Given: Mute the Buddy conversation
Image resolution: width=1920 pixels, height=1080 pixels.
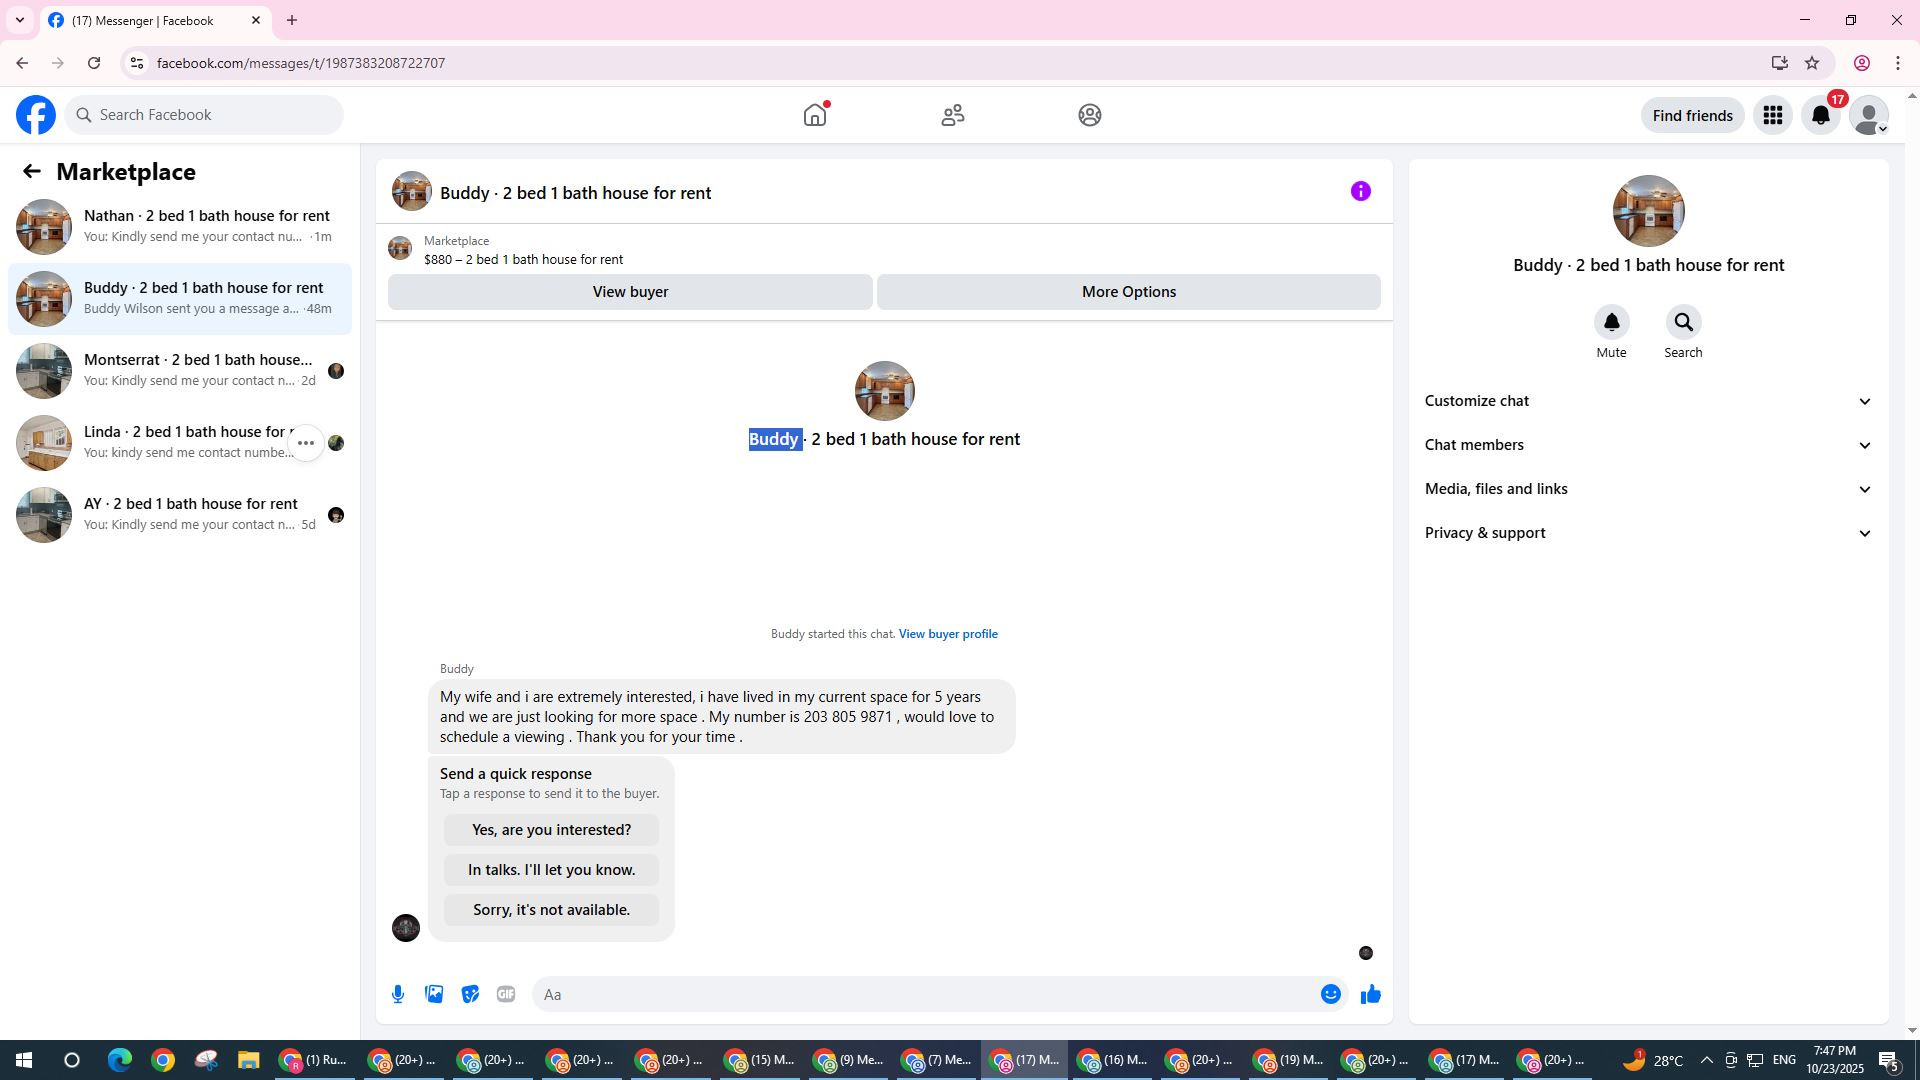Looking at the screenshot, I should 1611,323.
